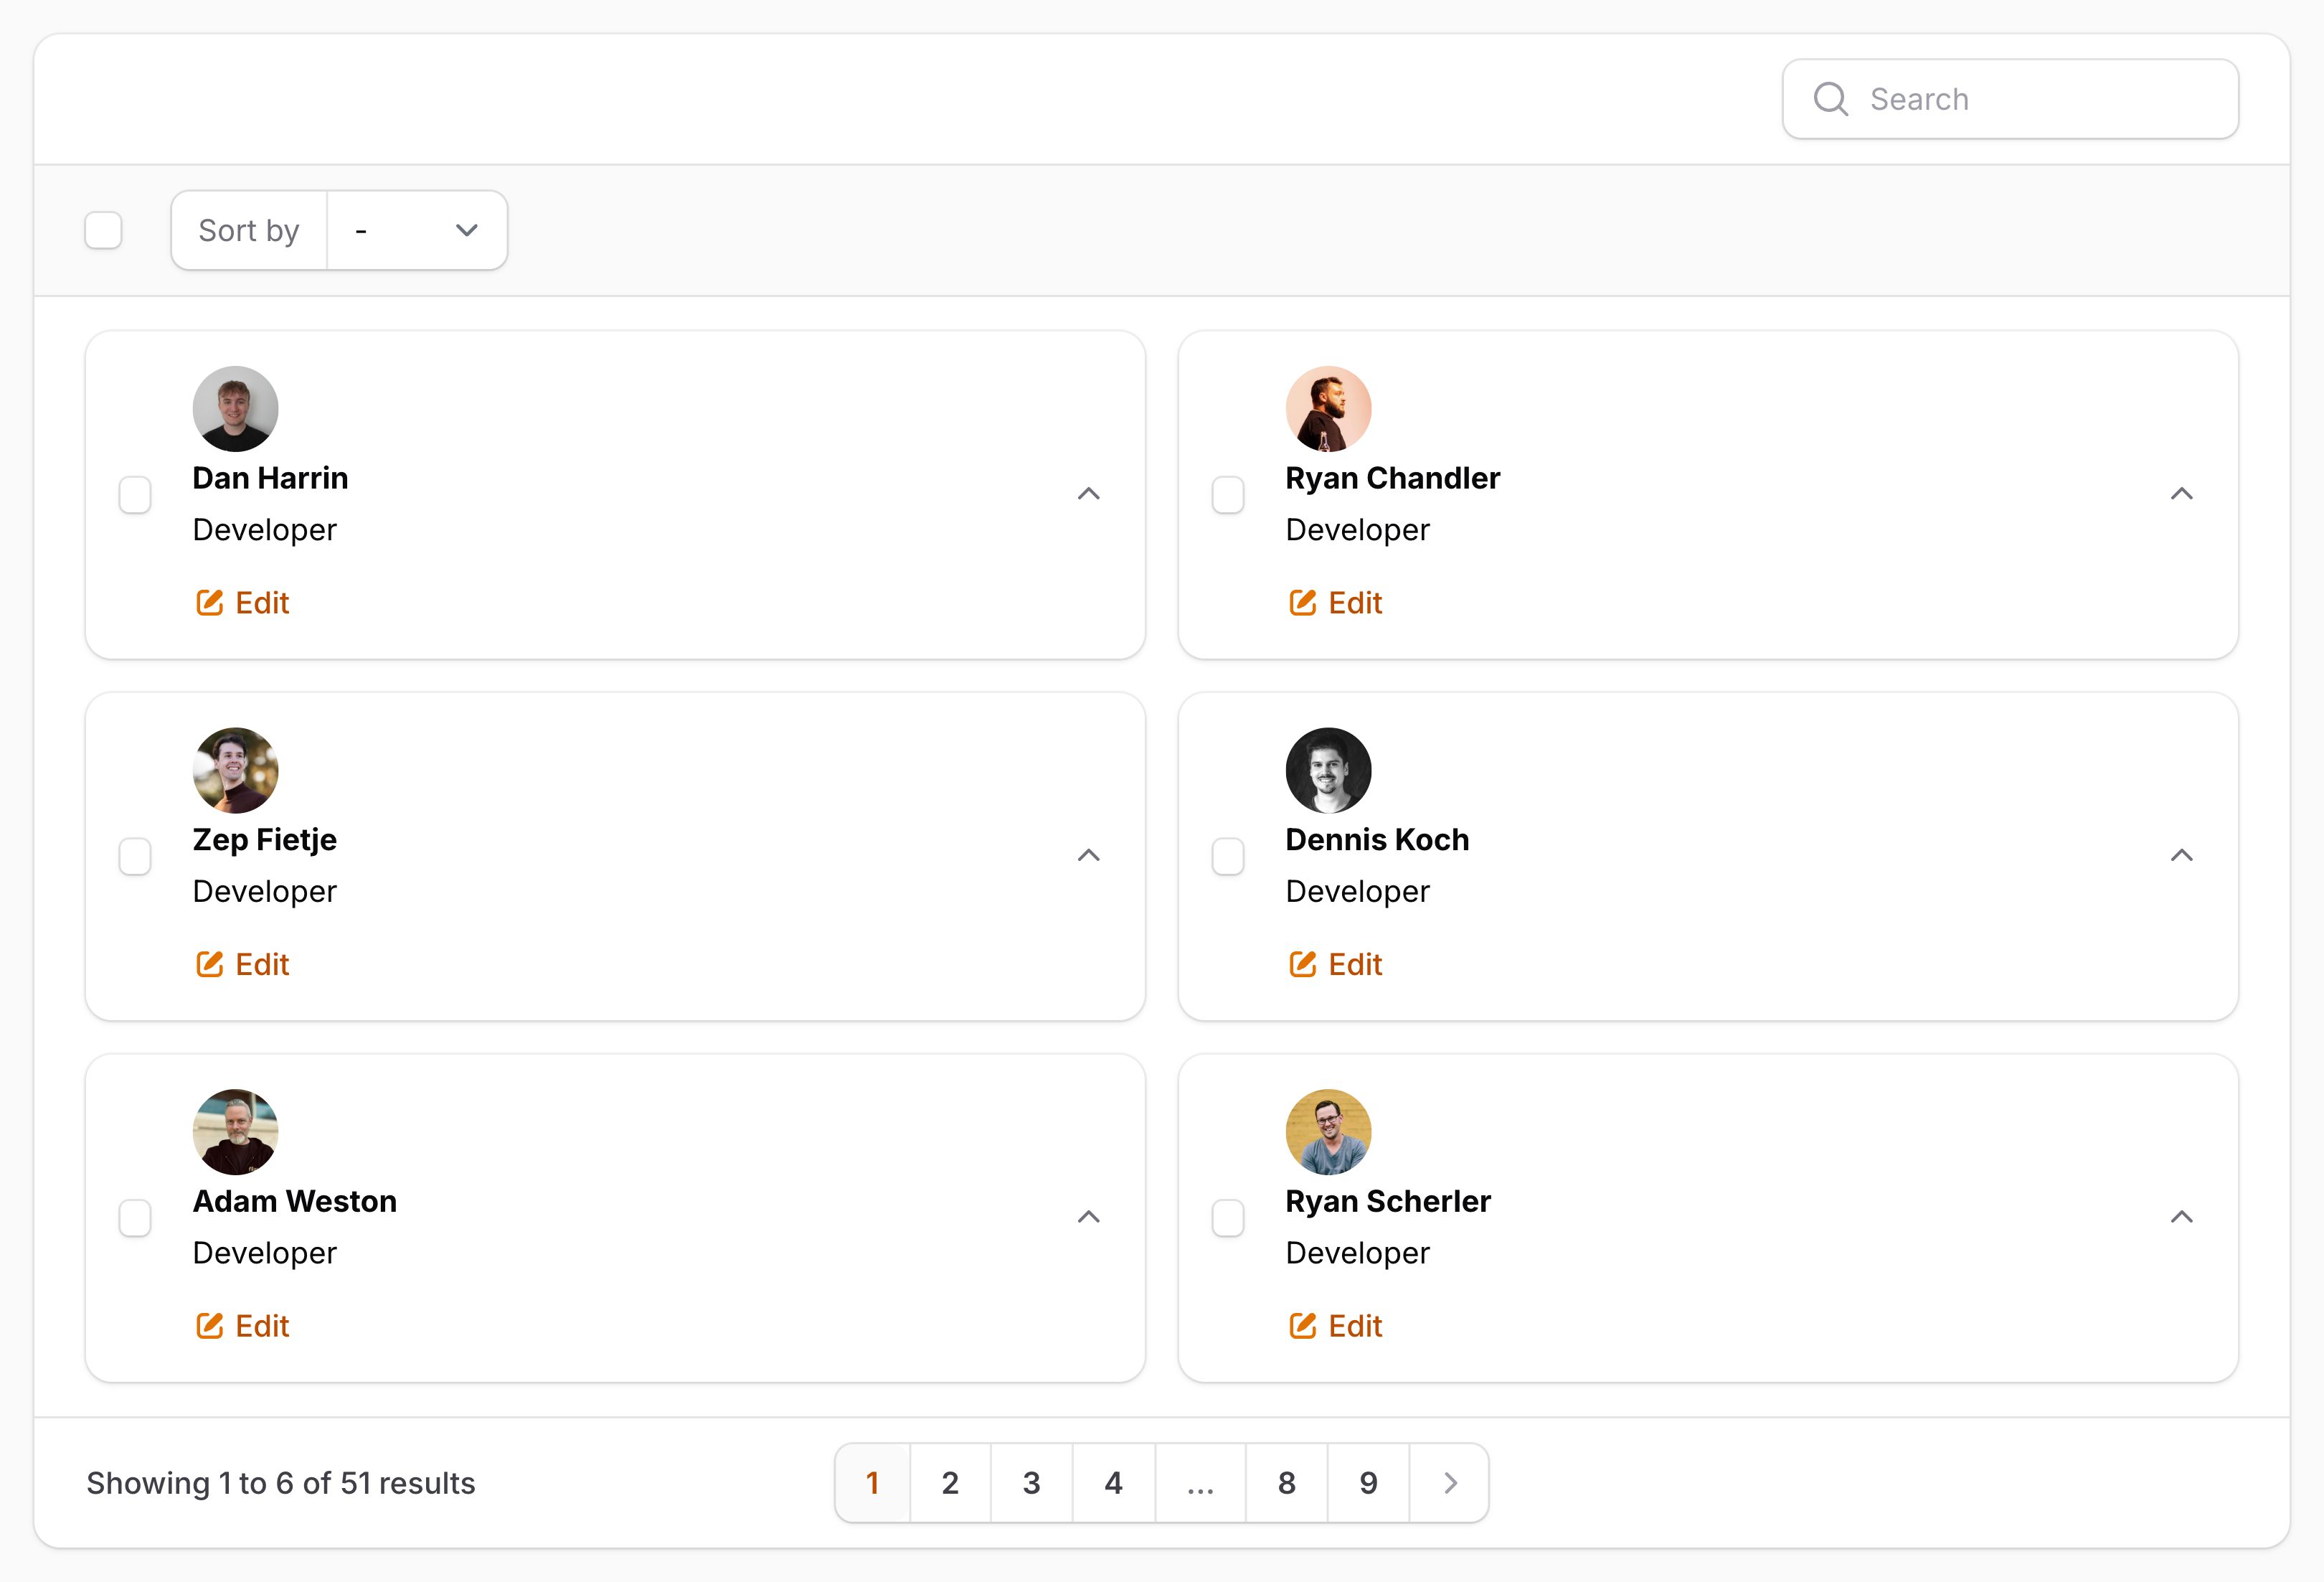Image resolution: width=2324 pixels, height=1582 pixels.
Task: Click Ryan Chandler's avatar photo
Action: [x=1327, y=409]
